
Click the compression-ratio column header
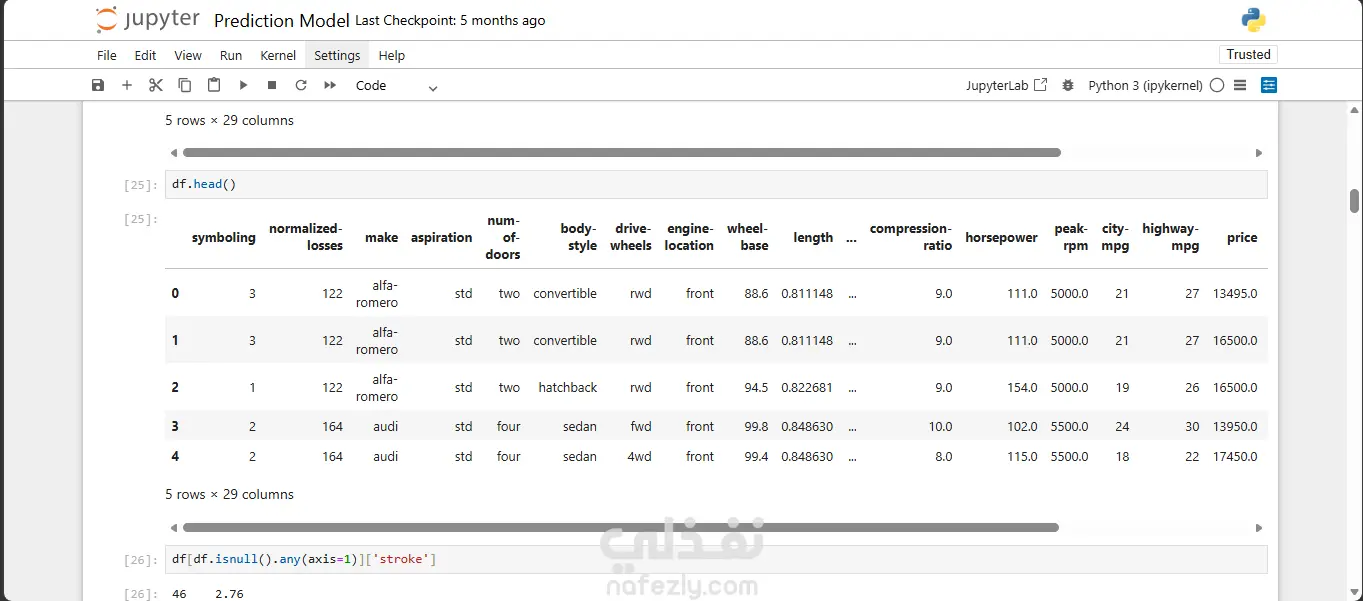tap(911, 237)
